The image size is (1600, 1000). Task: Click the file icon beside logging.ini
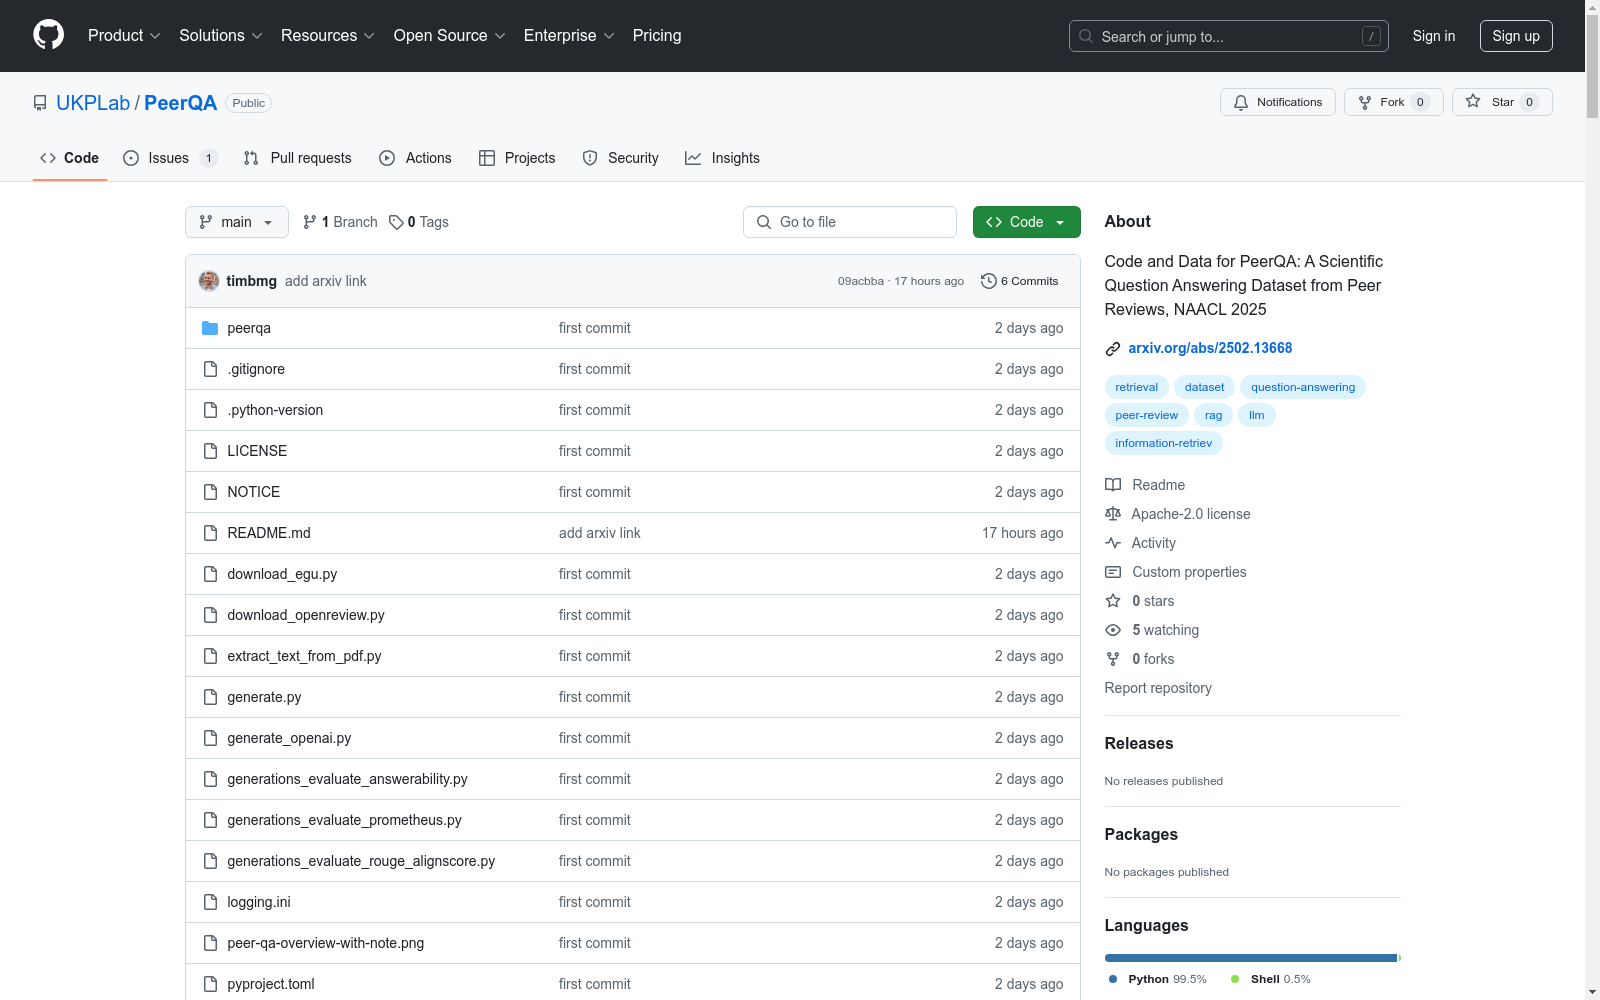[210, 902]
